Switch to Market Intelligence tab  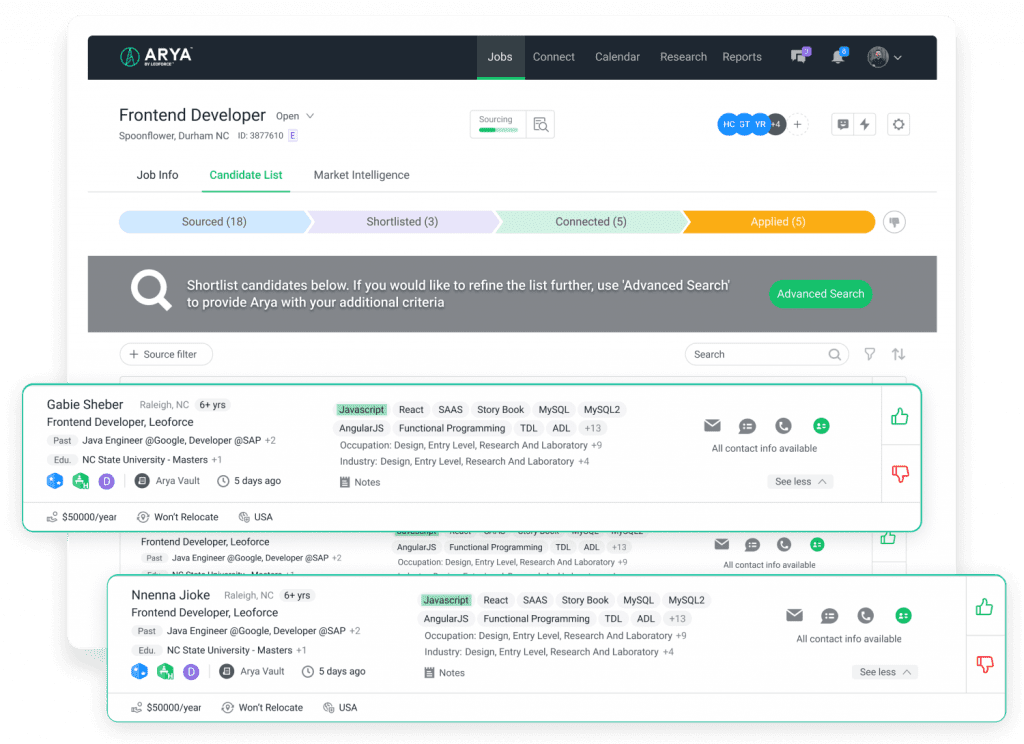tap(362, 175)
